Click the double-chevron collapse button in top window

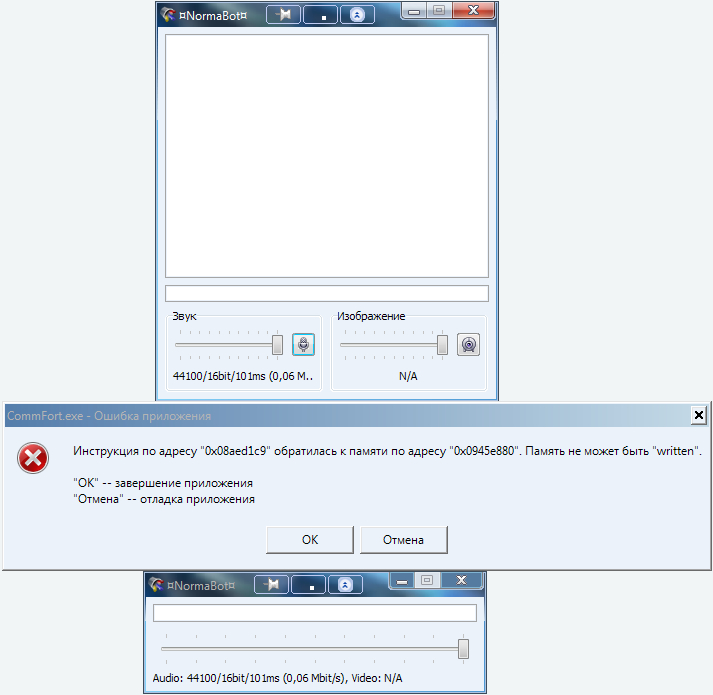[357, 15]
